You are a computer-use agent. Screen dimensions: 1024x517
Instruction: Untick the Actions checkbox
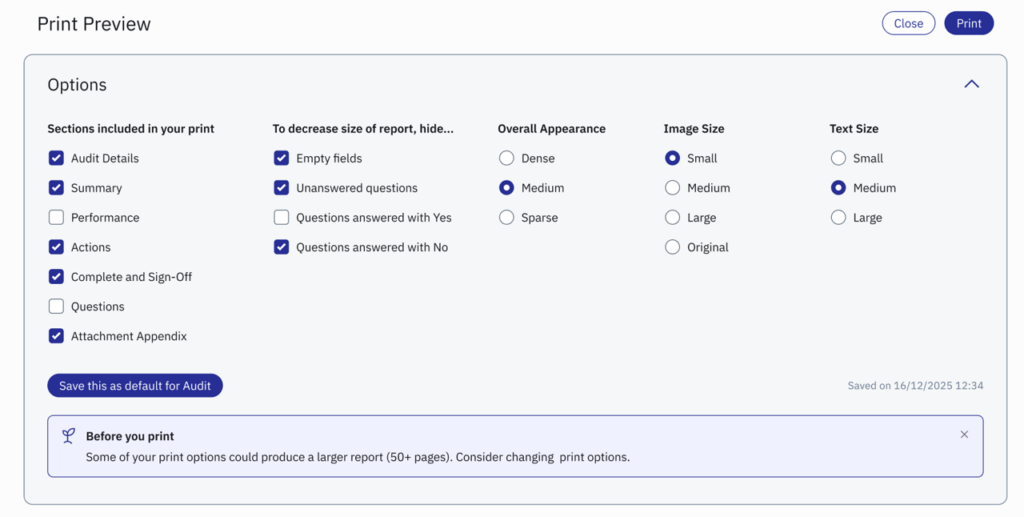coord(56,247)
